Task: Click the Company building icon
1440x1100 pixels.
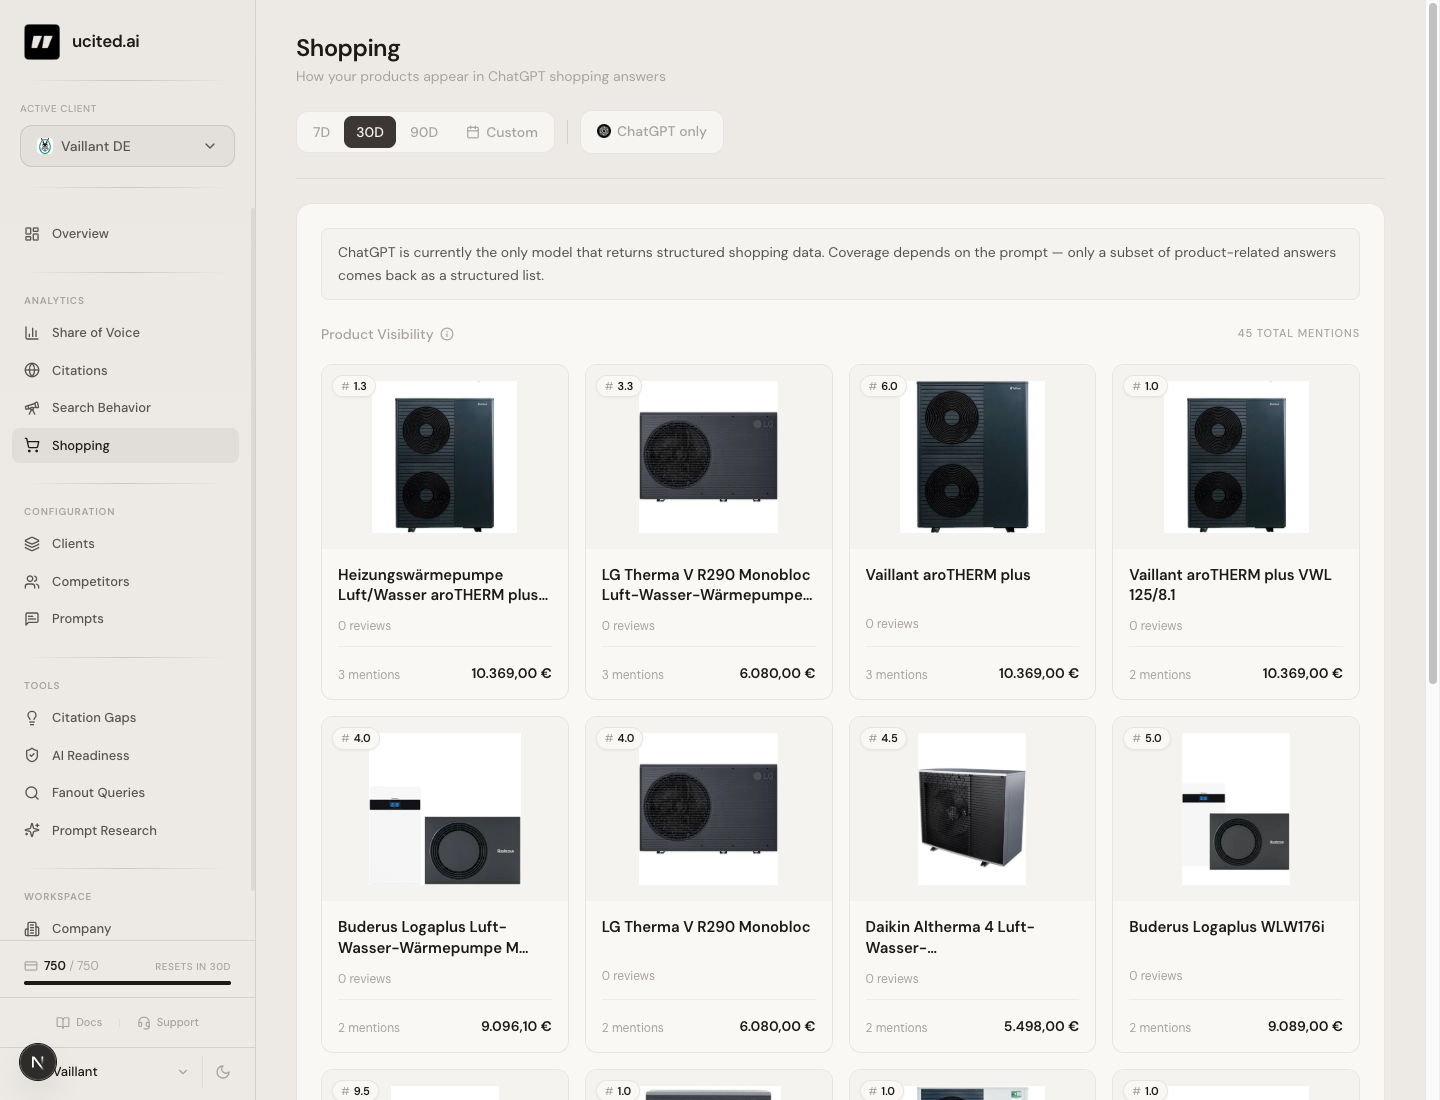Action: click(x=32, y=929)
